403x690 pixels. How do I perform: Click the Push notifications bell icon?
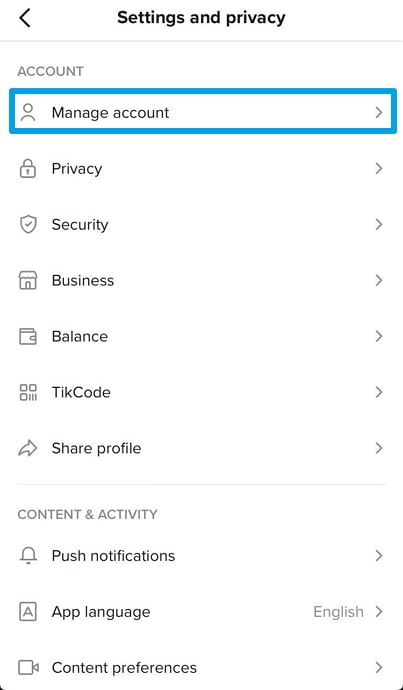28,556
